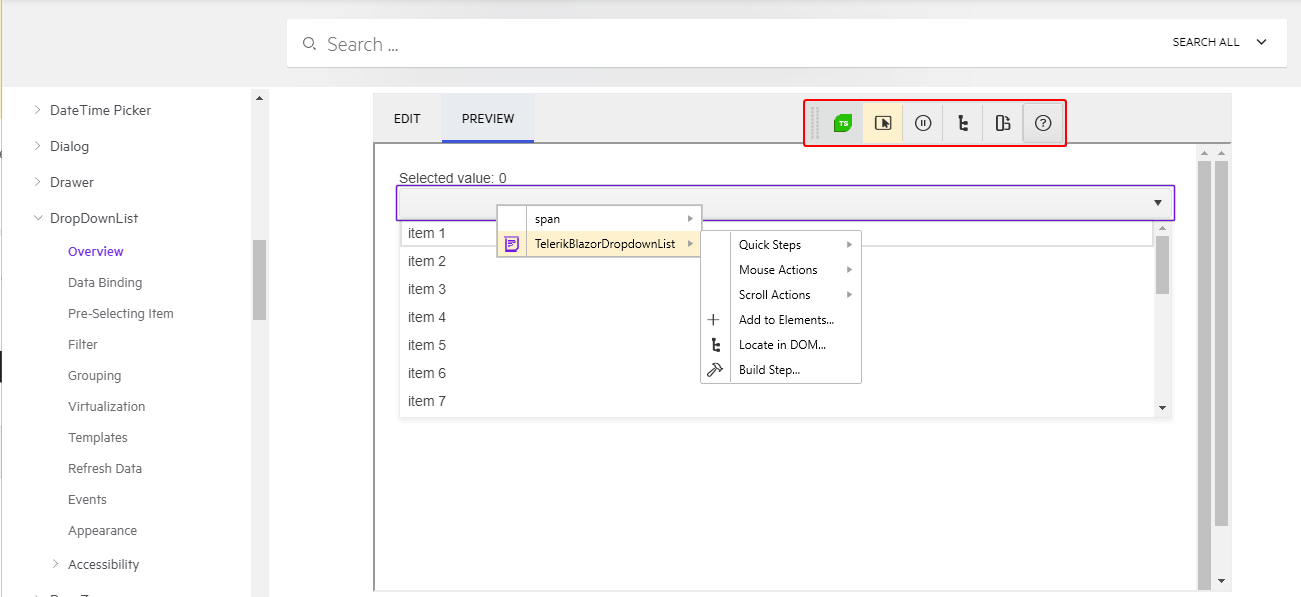Click the recorder toolbar drag grip handle
This screenshot has width=1301, height=597.
point(815,123)
